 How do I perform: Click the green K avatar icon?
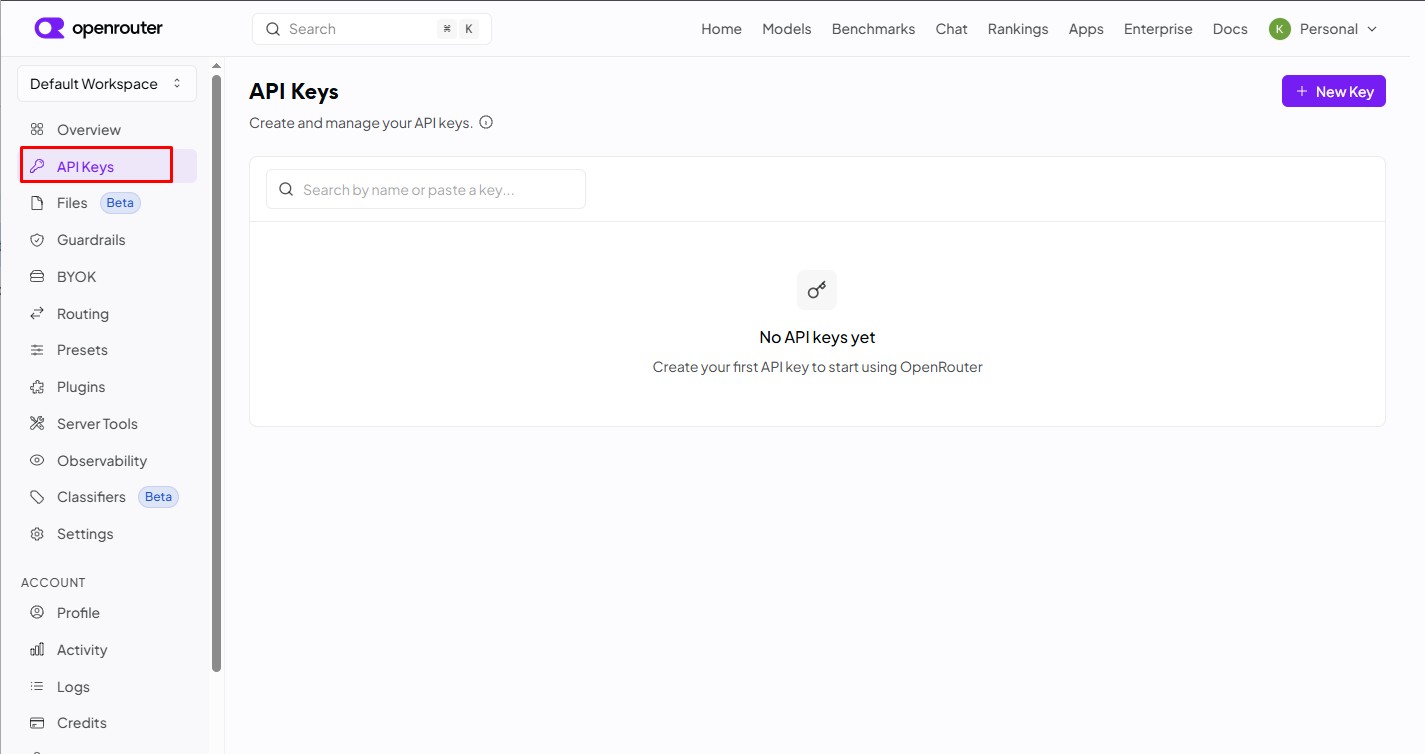[1279, 29]
